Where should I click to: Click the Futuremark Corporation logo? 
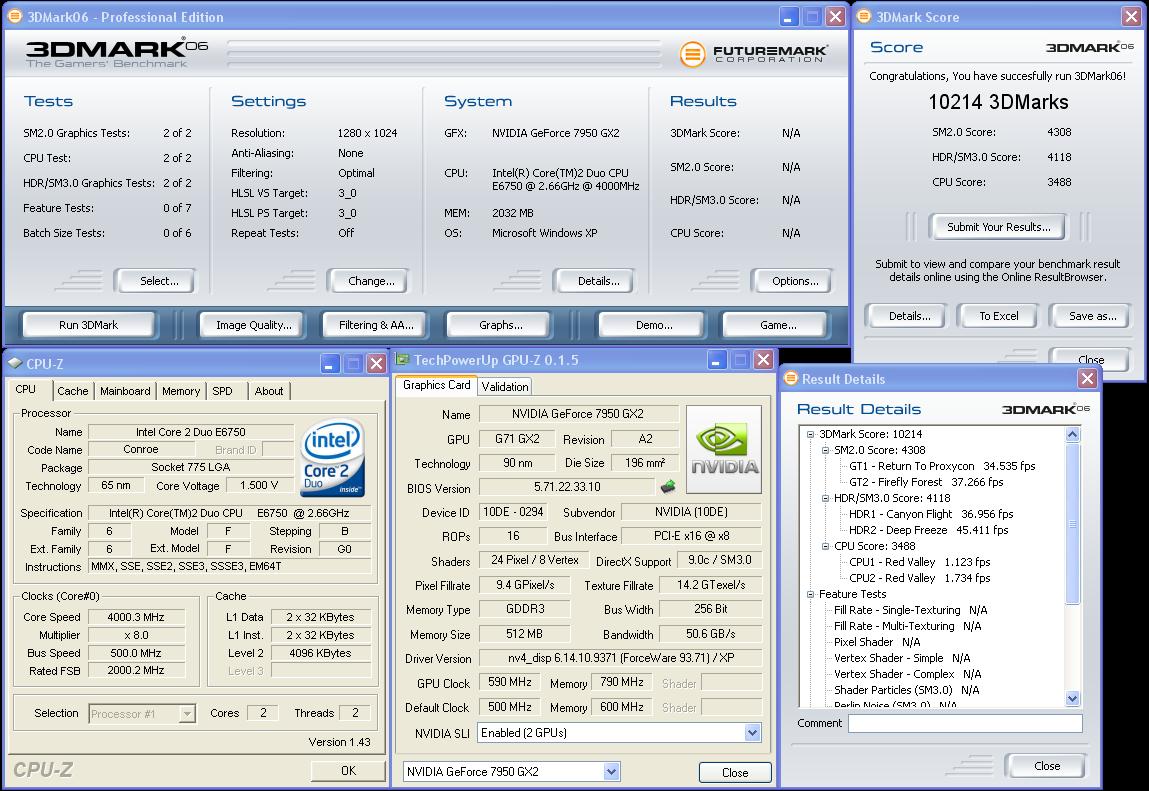[753, 53]
